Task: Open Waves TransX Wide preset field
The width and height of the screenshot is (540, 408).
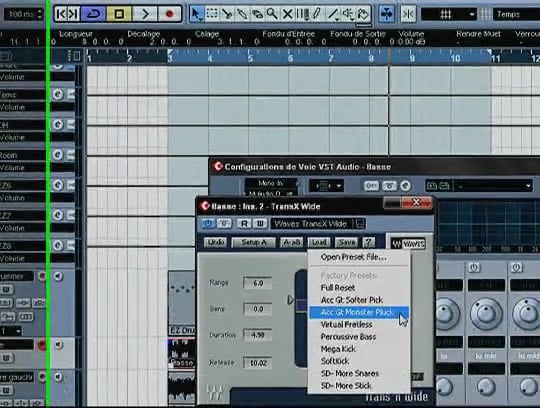Action: (x=312, y=224)
